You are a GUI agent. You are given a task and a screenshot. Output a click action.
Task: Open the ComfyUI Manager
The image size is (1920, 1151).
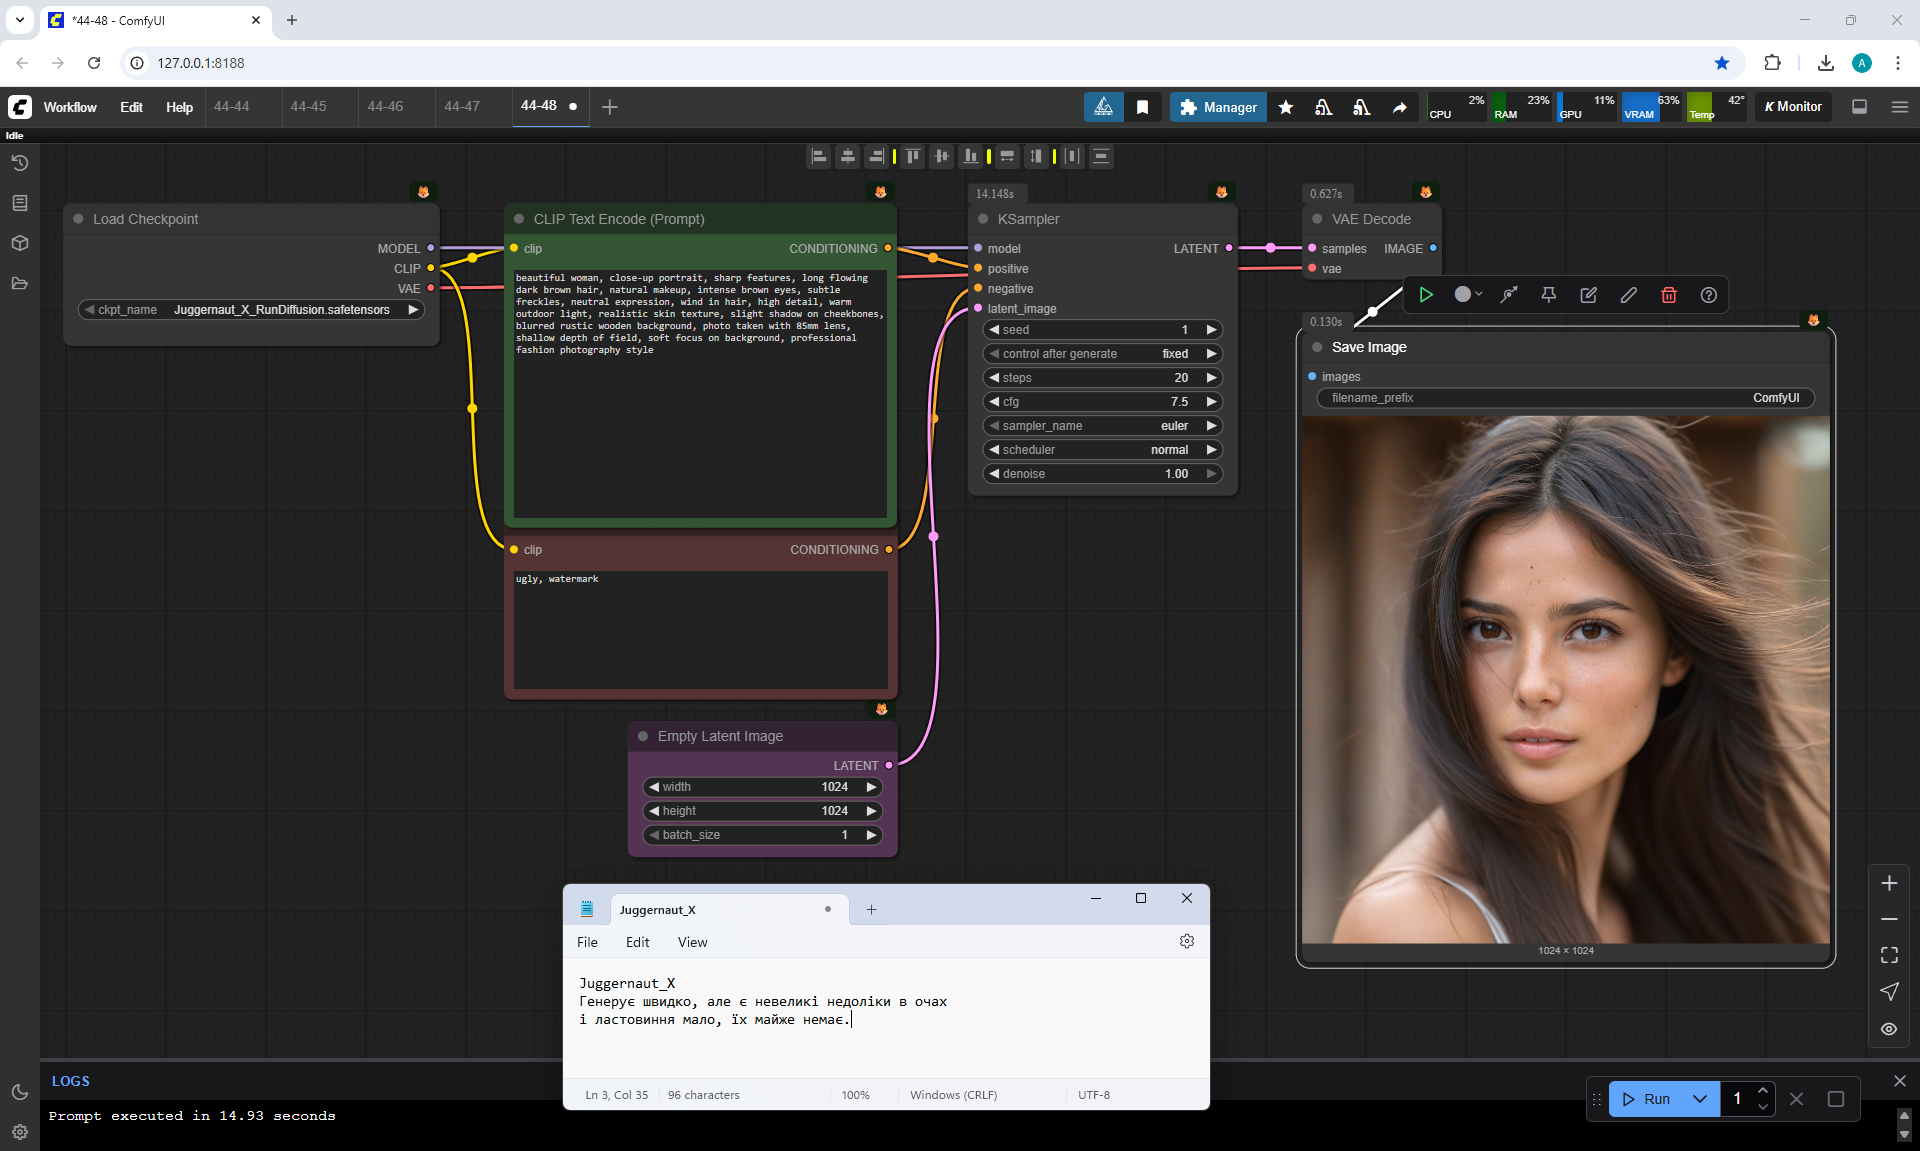click(1218, 107)
